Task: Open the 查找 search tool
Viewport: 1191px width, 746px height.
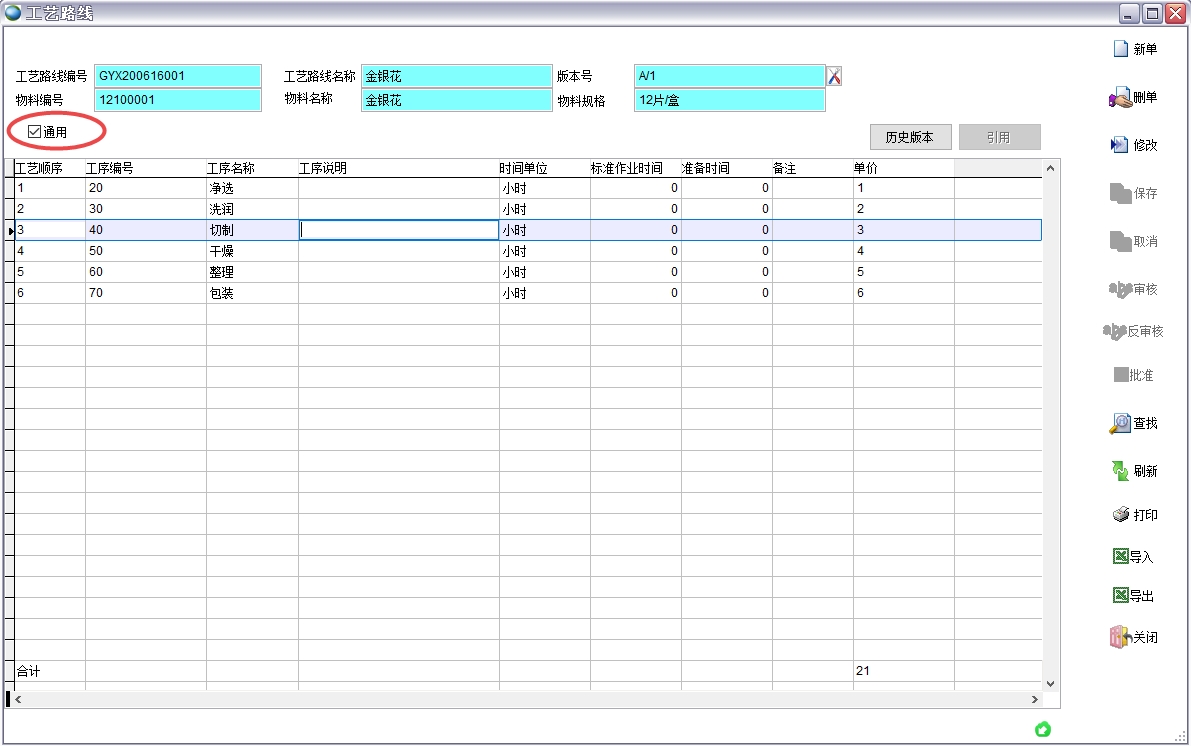Action: pos(1120,423)
